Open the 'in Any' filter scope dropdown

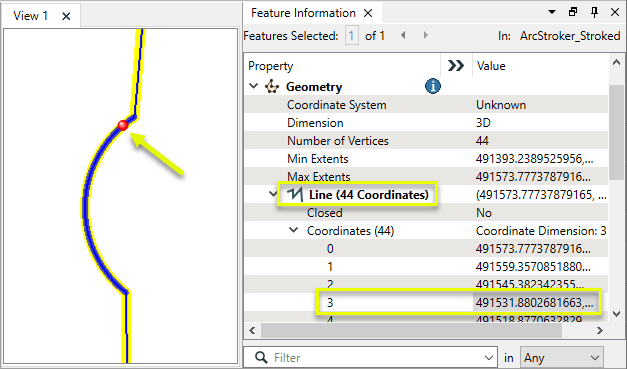[x=561, y=357]
